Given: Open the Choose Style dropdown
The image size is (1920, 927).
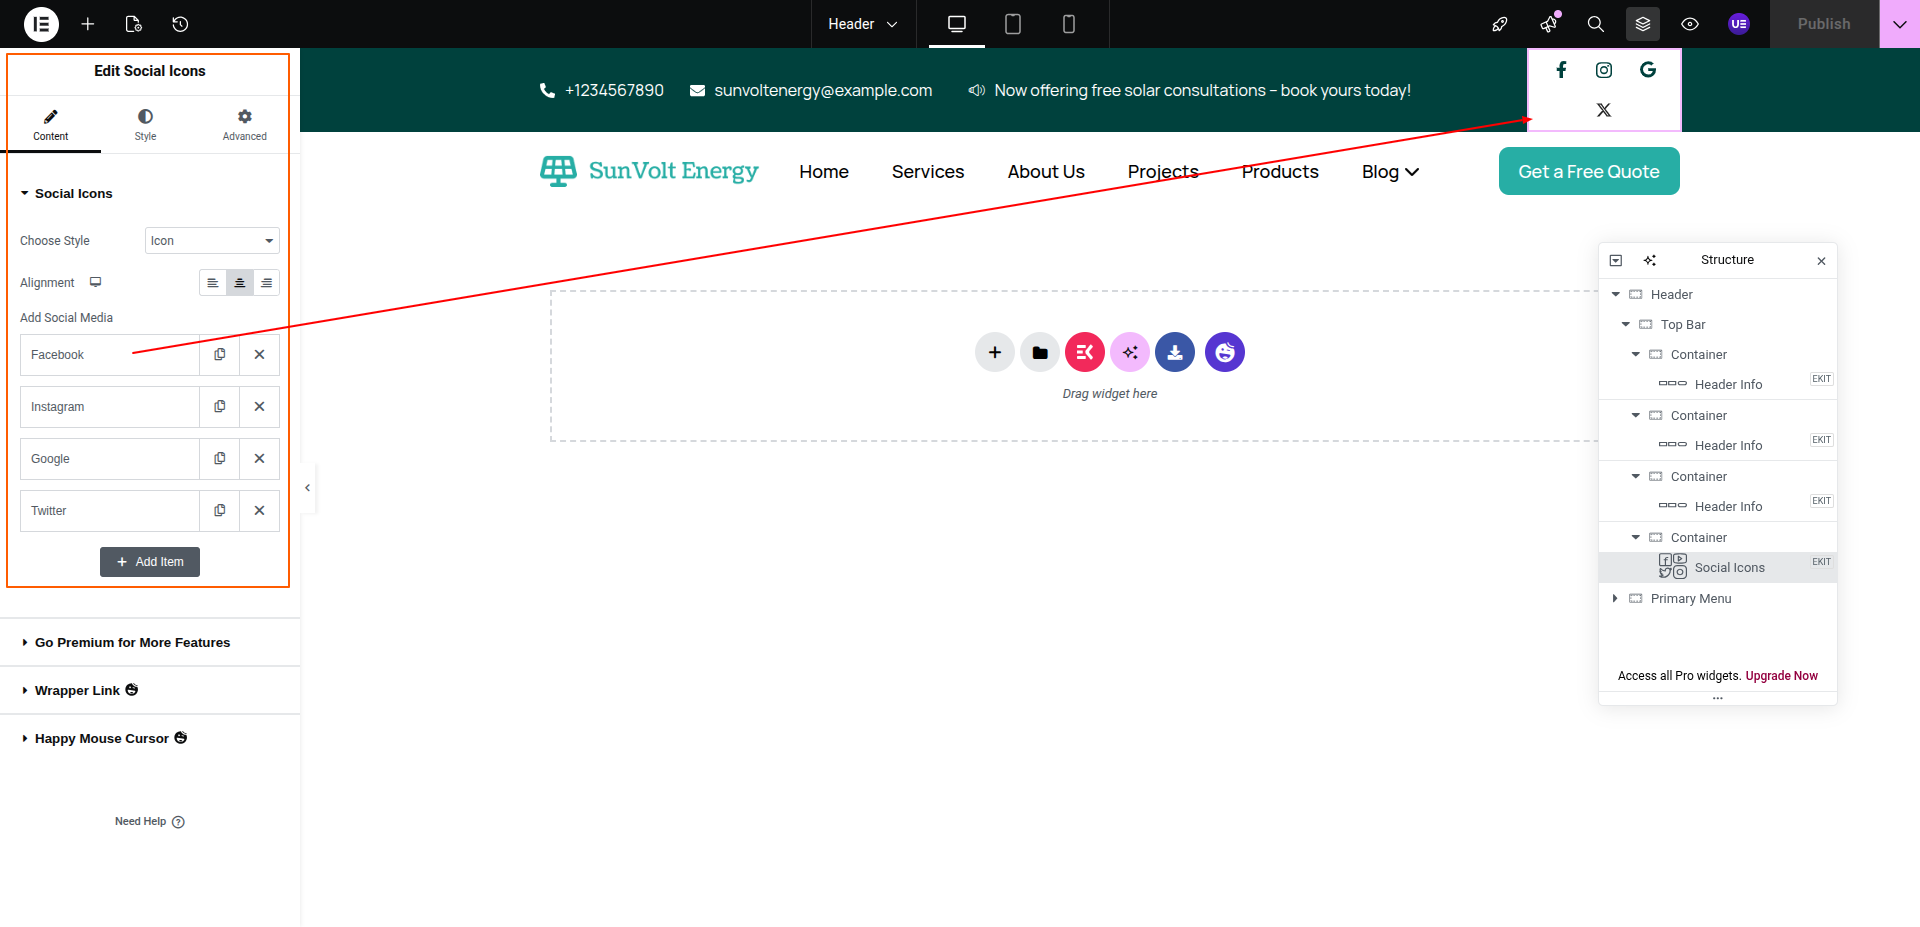Looking at the screenshot, I should pos(212,241).
